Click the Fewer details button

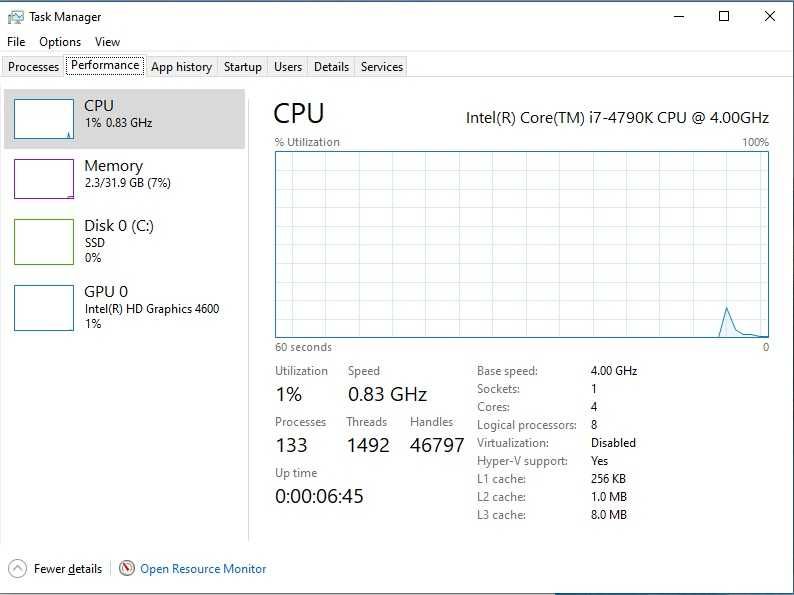[68, 569]
